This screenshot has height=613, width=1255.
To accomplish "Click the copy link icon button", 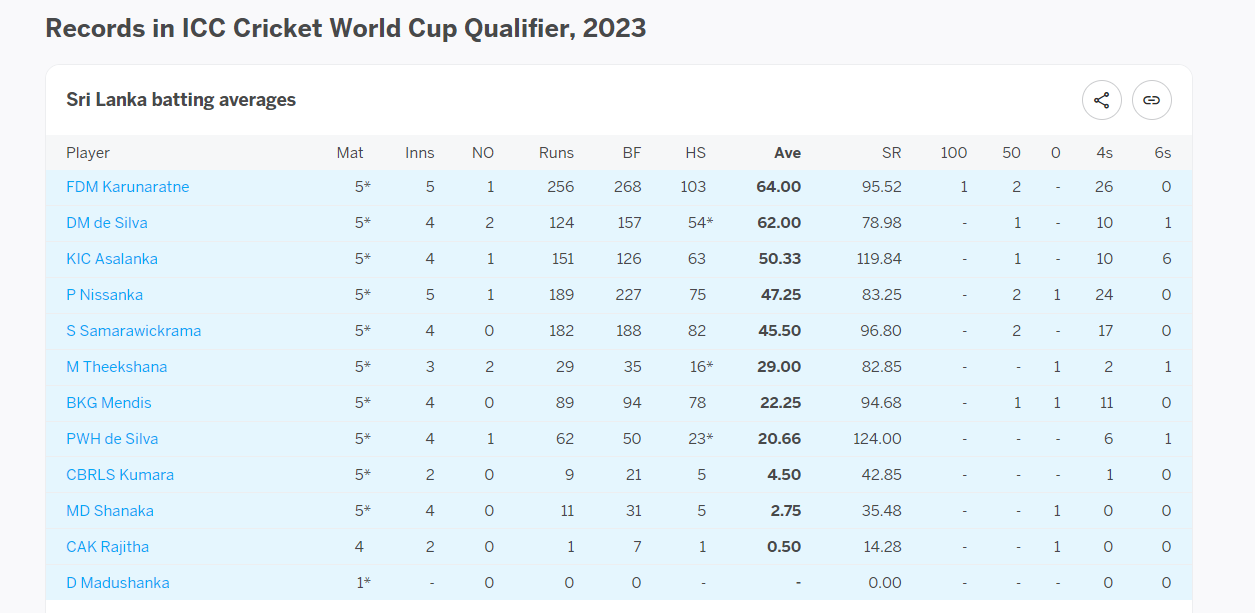I will coord(1151,100).
